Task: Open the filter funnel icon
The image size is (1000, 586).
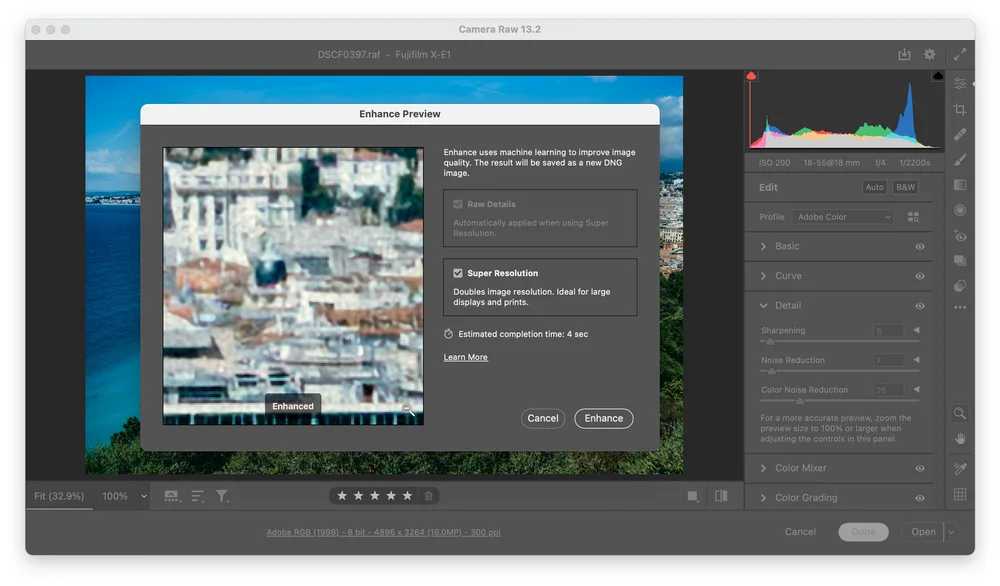Action: (x=222, y=496)
